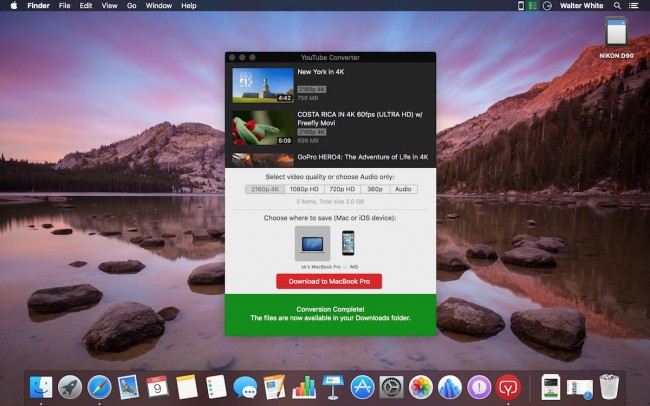Click 'New York in 4K' title text
This screenshot has height=406, width=650.
pos(321,72)
